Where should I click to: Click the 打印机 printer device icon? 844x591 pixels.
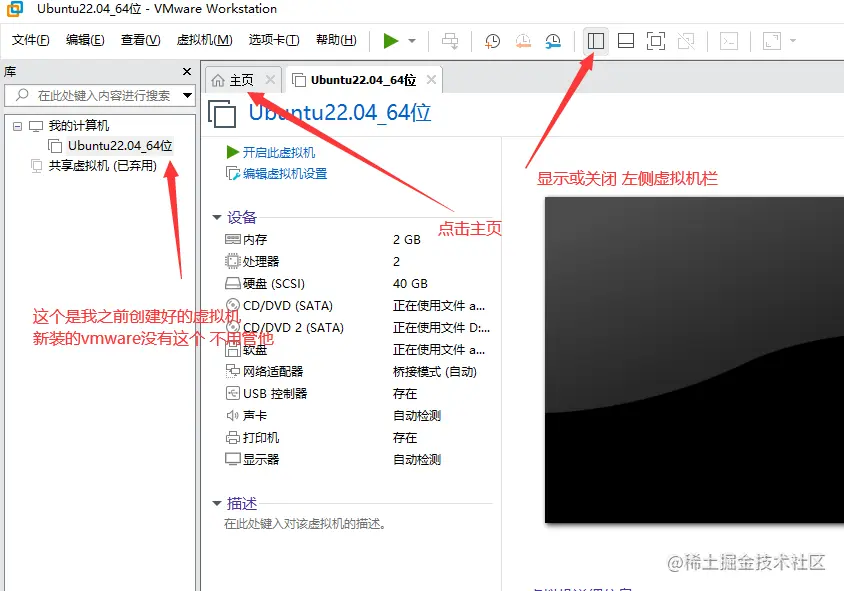(233, 438)
